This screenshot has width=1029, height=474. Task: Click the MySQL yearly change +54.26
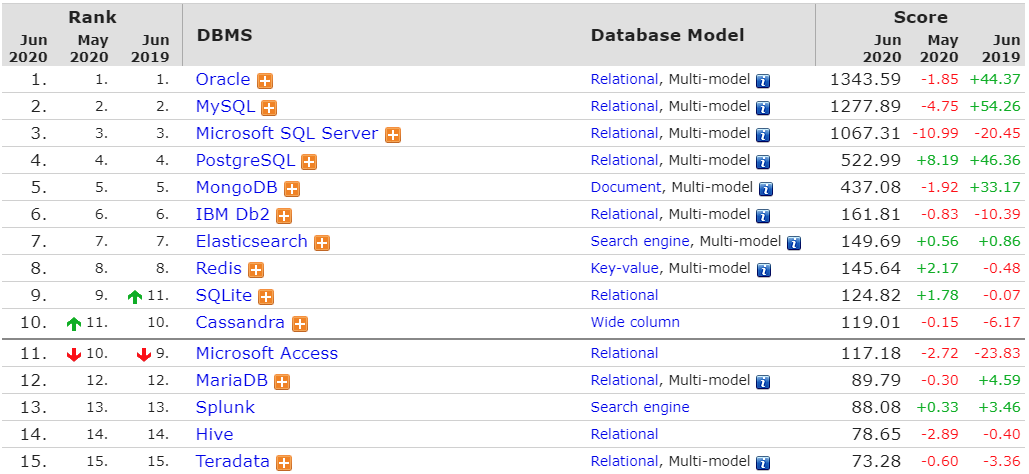tap(996, 106)
